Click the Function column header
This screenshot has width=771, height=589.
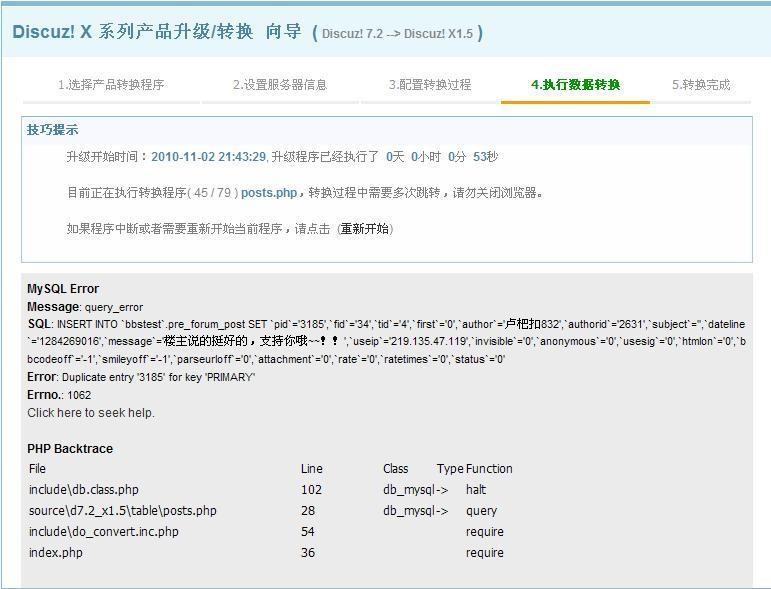489,469
